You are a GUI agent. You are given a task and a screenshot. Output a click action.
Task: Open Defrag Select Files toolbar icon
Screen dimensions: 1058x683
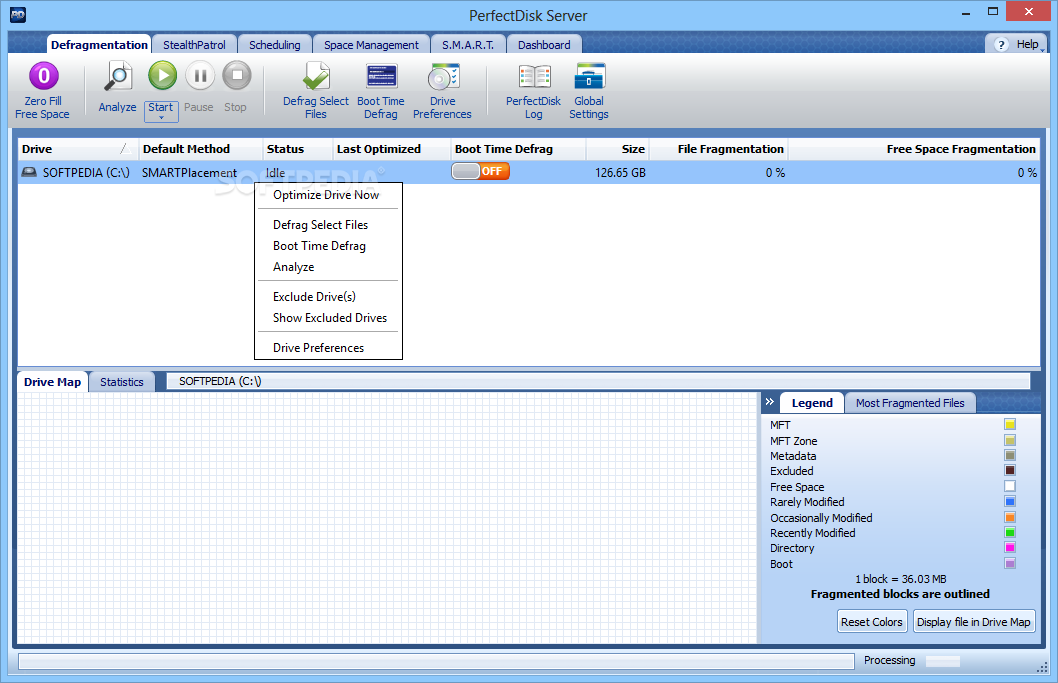click(x=316, y=76)
